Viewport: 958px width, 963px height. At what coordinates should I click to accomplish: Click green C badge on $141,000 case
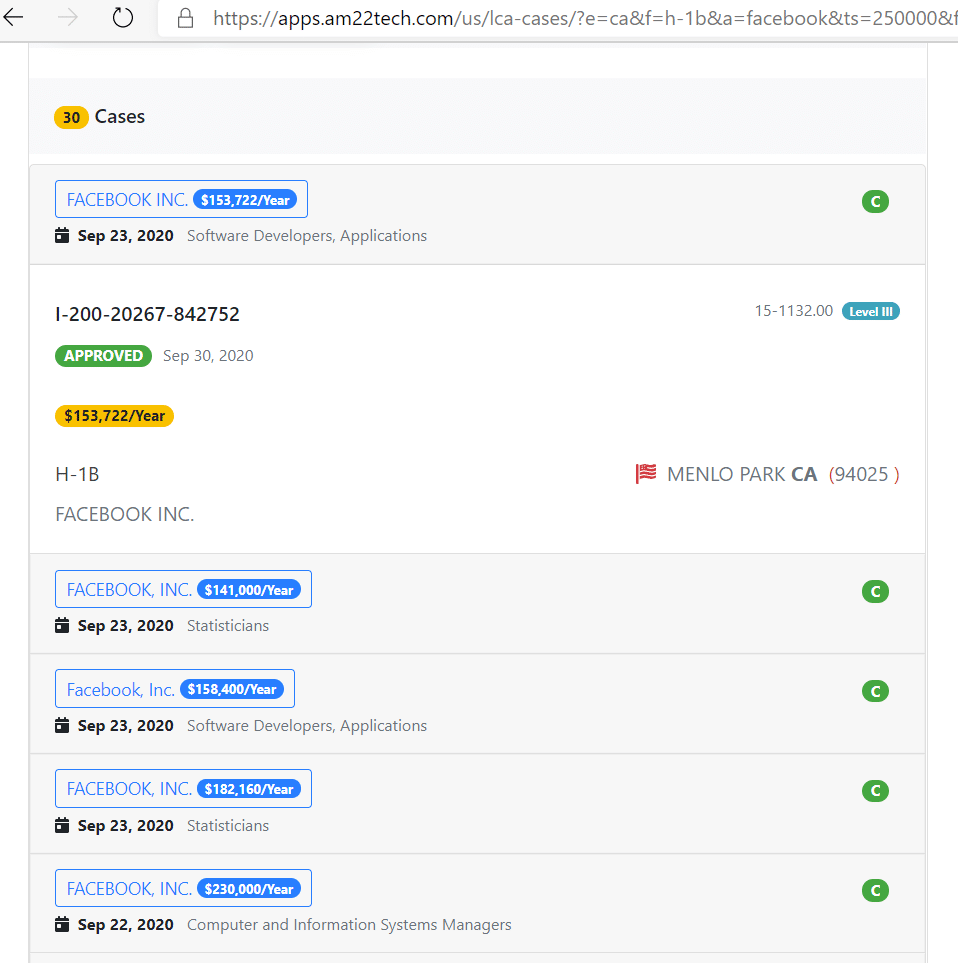coord(875,591)
